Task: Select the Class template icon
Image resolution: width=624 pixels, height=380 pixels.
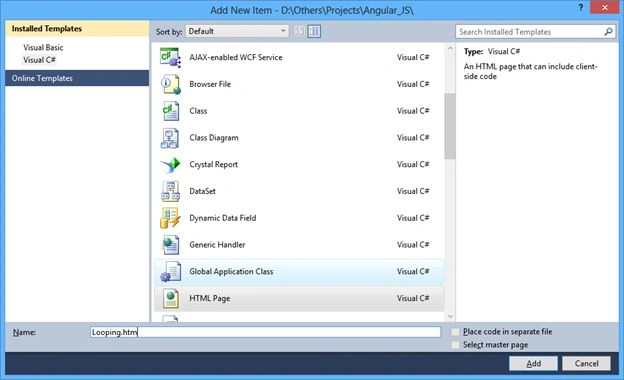Action: pos(170,111)
